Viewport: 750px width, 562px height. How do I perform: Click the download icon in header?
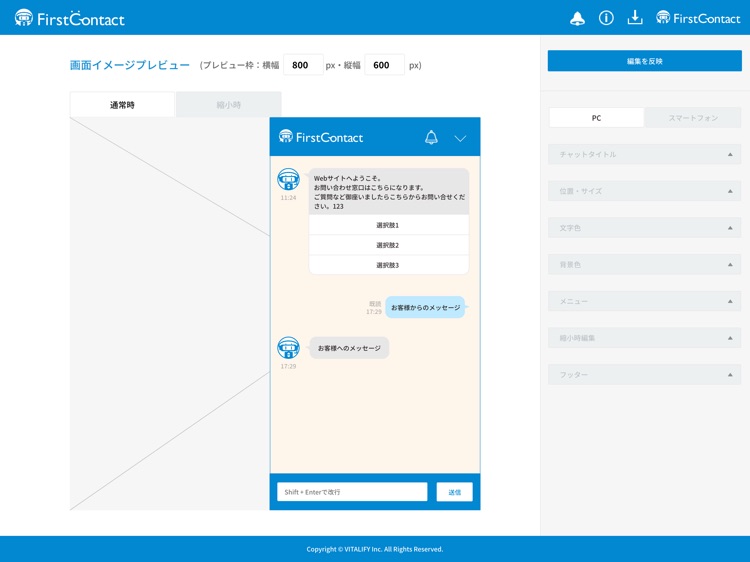coord(635,18)
